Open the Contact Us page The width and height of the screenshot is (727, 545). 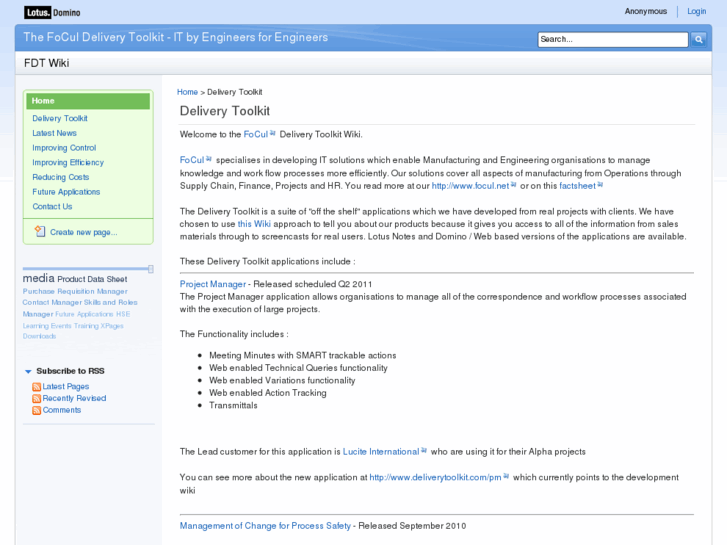52,207
